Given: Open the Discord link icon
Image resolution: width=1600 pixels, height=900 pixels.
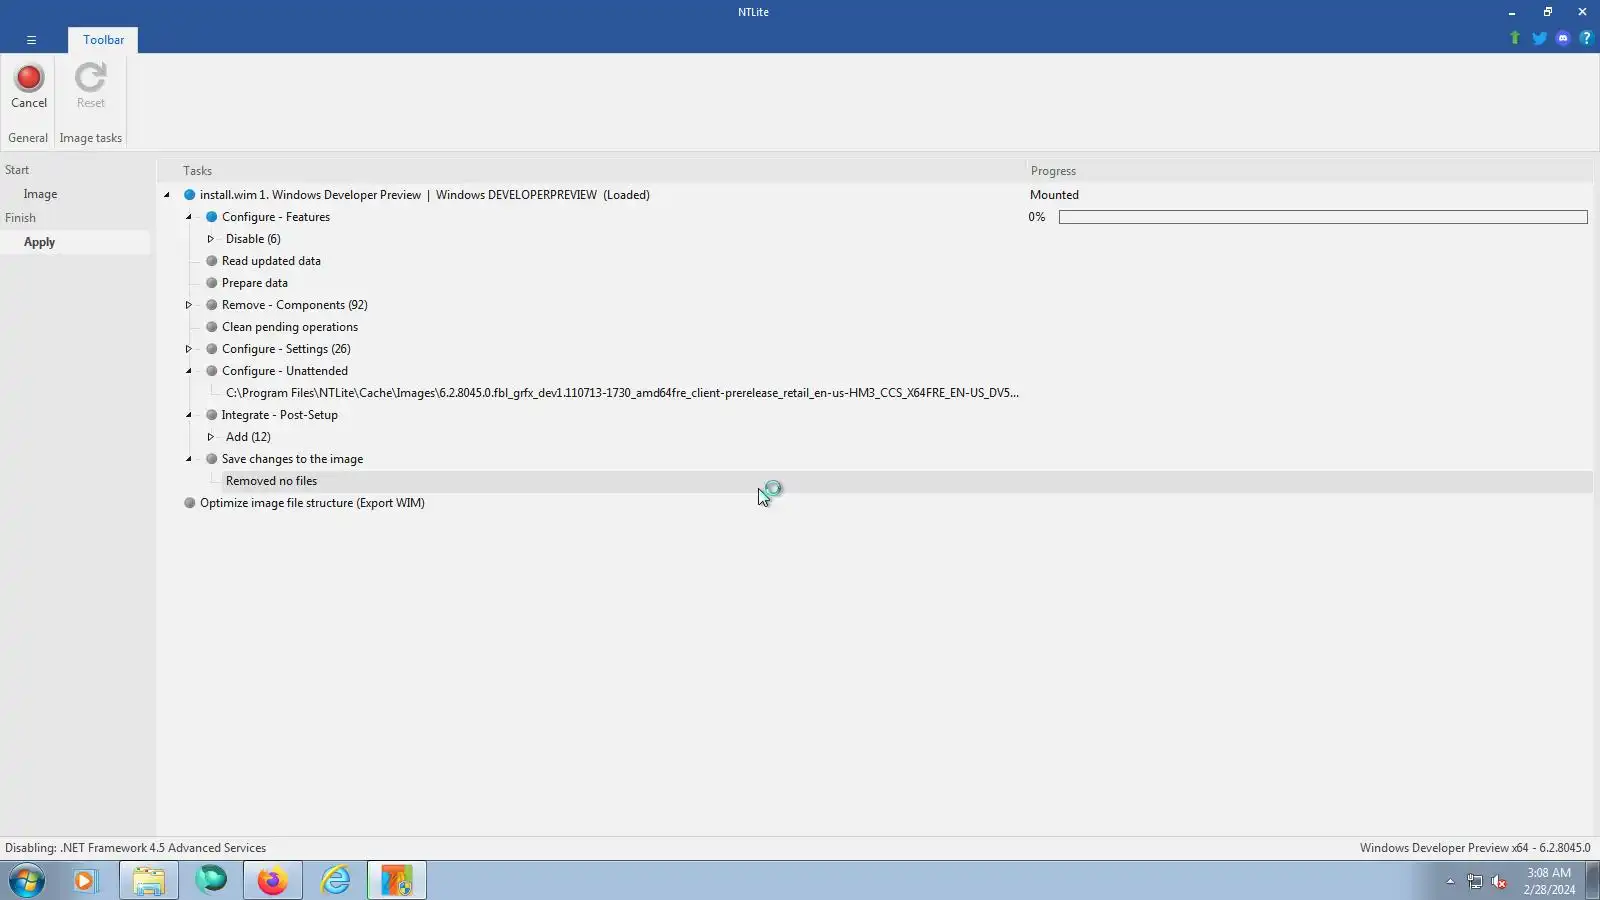Looking at the screenshot, I should pyautogui.click(x=1563, y=38).
